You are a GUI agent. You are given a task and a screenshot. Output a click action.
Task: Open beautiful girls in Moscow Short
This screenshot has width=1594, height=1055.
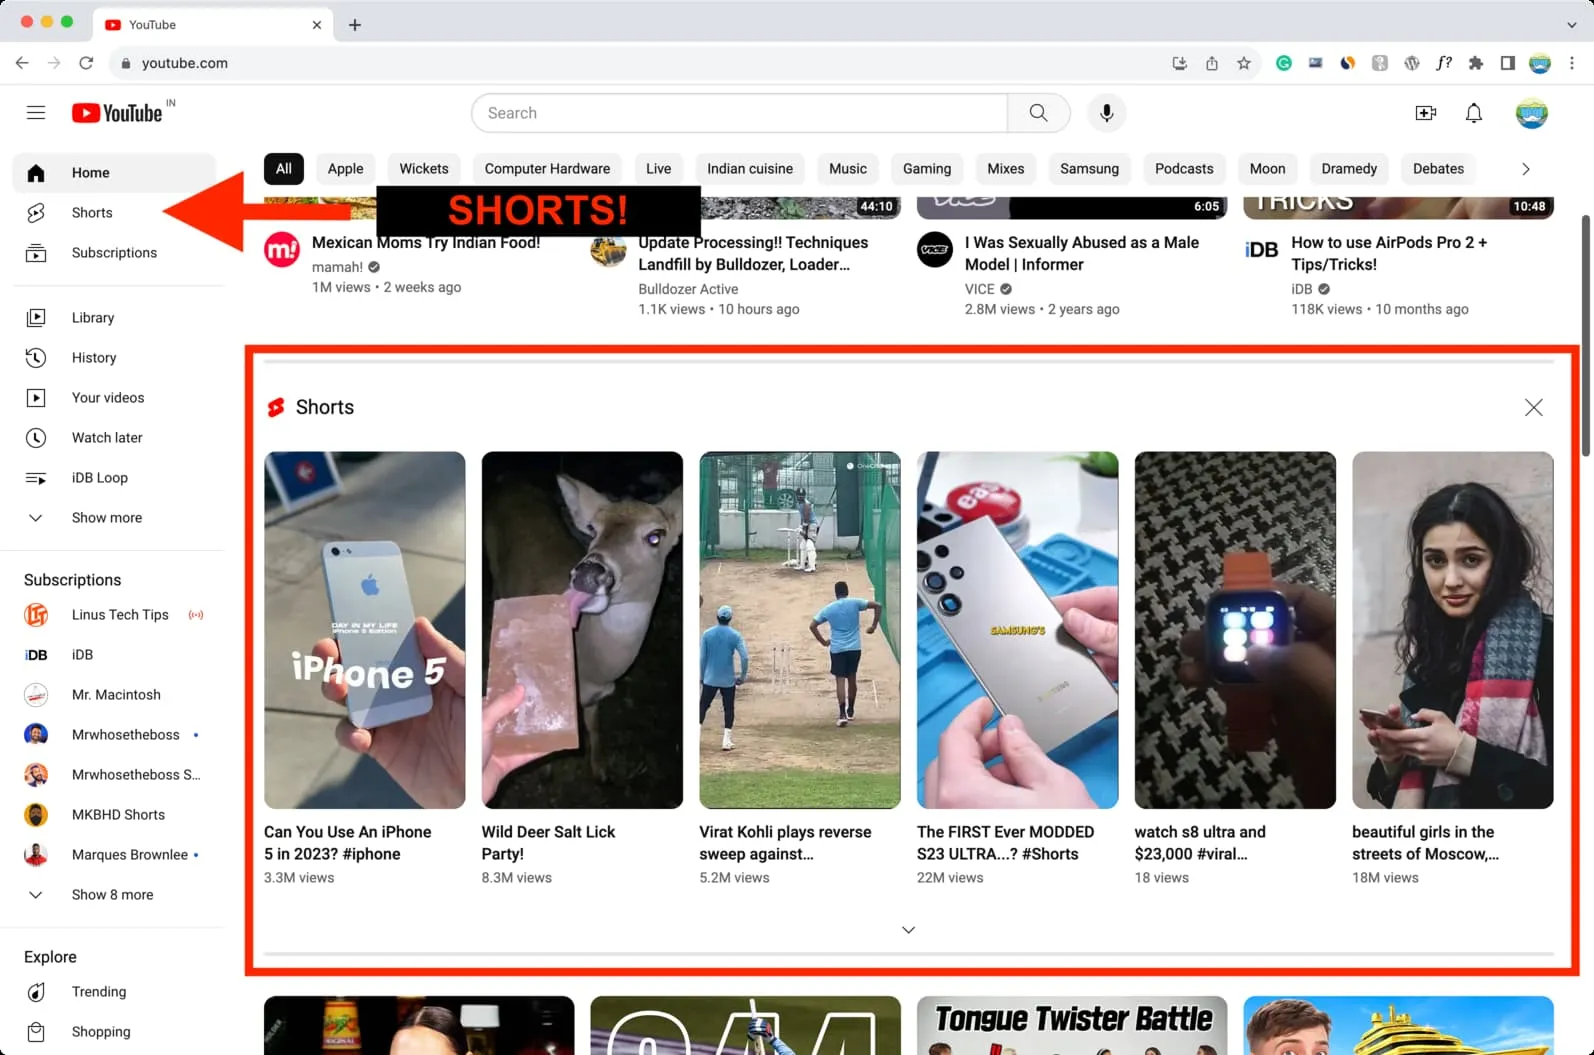click(x=1453, y=630)
